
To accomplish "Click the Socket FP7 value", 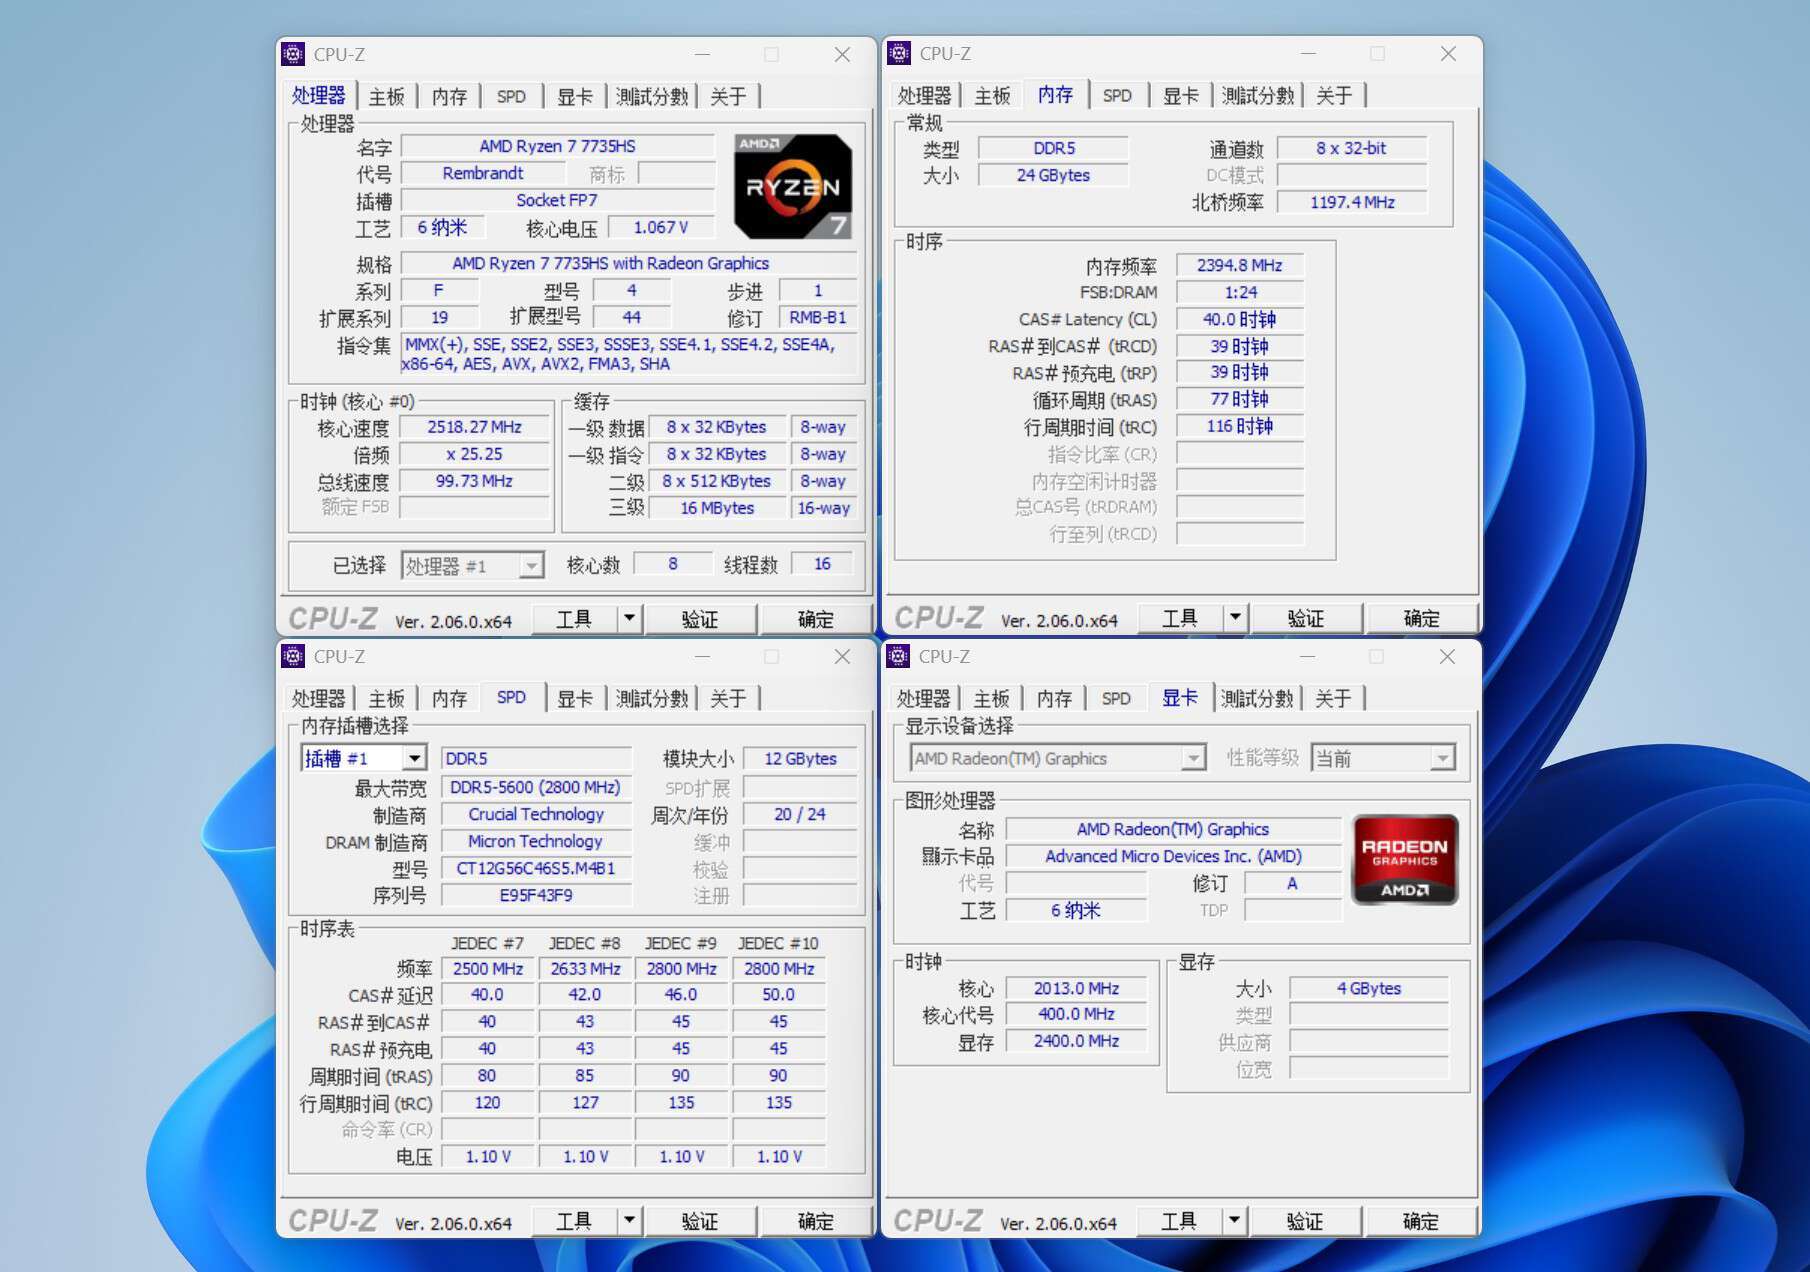I will point(557,200).
